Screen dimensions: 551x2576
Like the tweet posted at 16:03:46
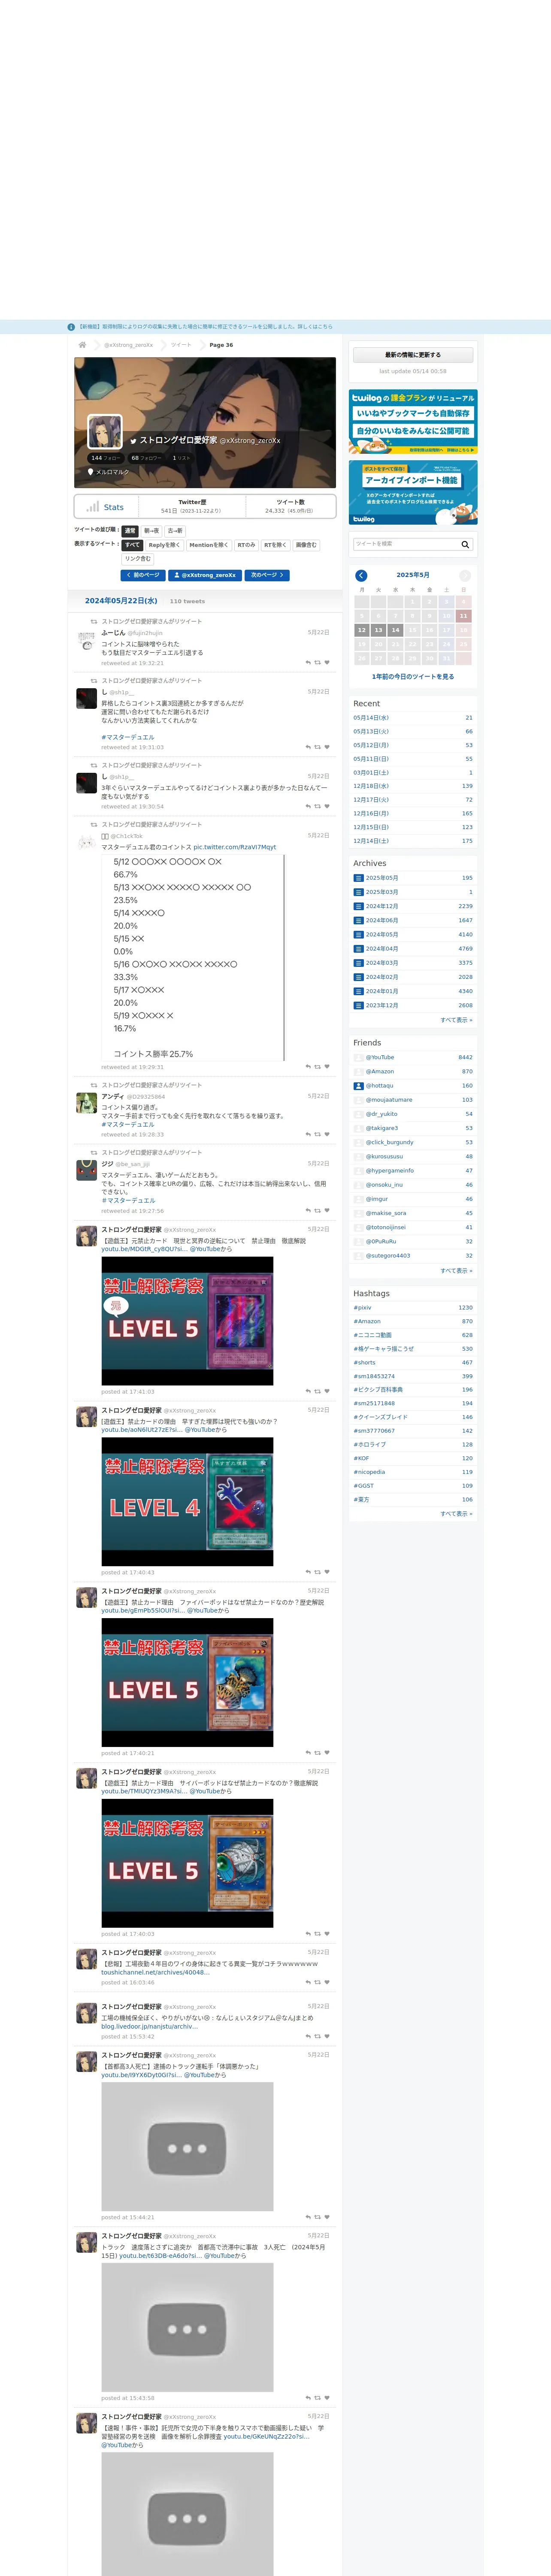[x=326, y=1982]
